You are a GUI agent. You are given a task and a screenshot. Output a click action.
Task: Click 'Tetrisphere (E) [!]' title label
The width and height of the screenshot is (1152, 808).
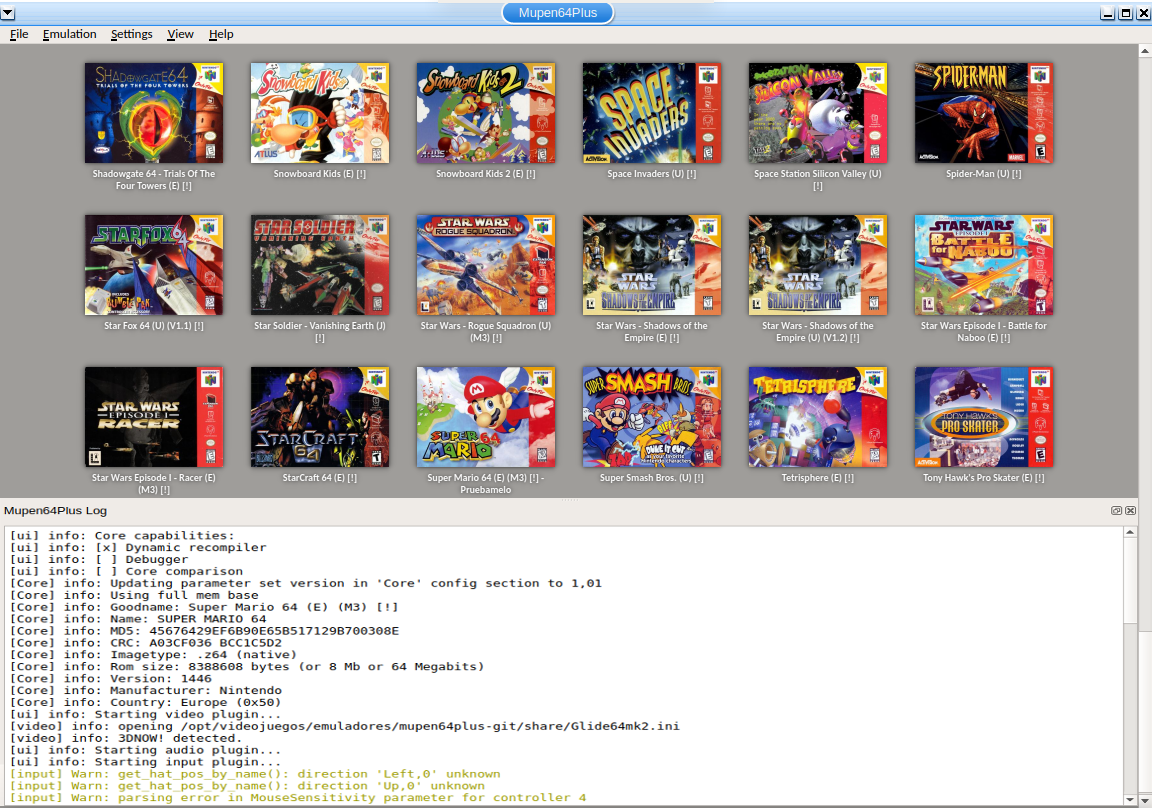[818, 478]
